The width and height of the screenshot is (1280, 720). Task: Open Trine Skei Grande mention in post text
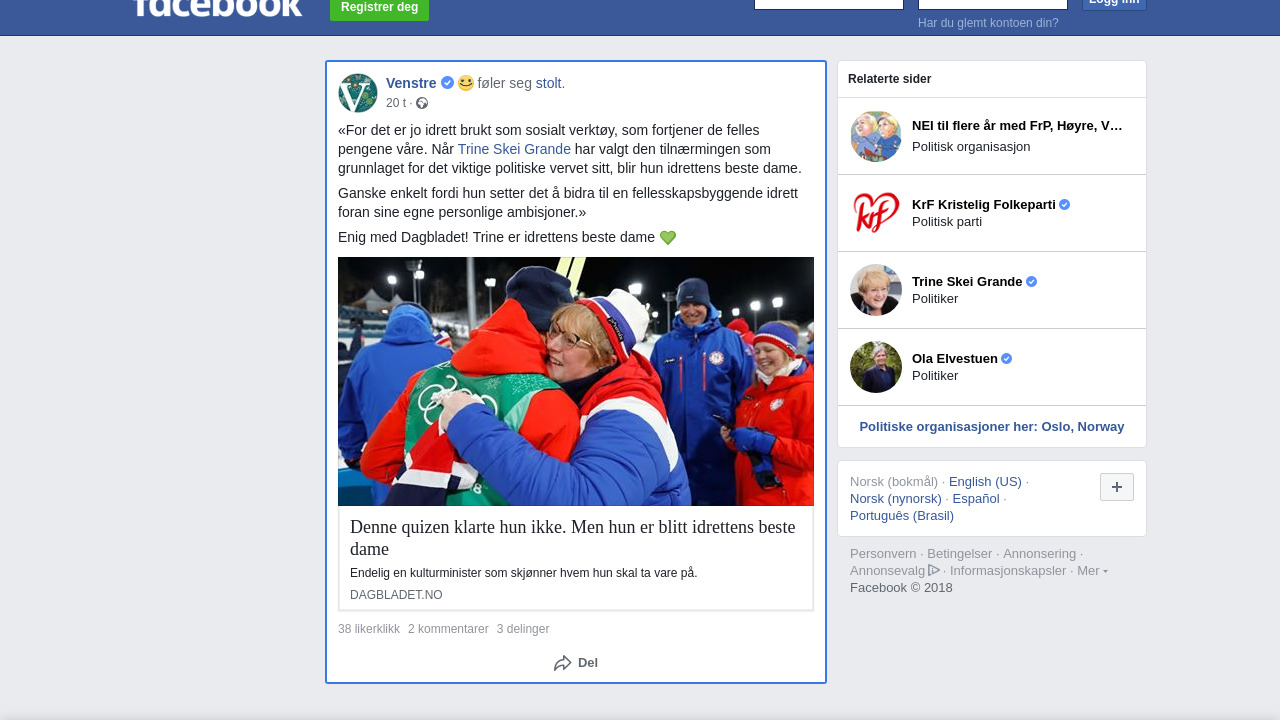(x=514, y=149)
